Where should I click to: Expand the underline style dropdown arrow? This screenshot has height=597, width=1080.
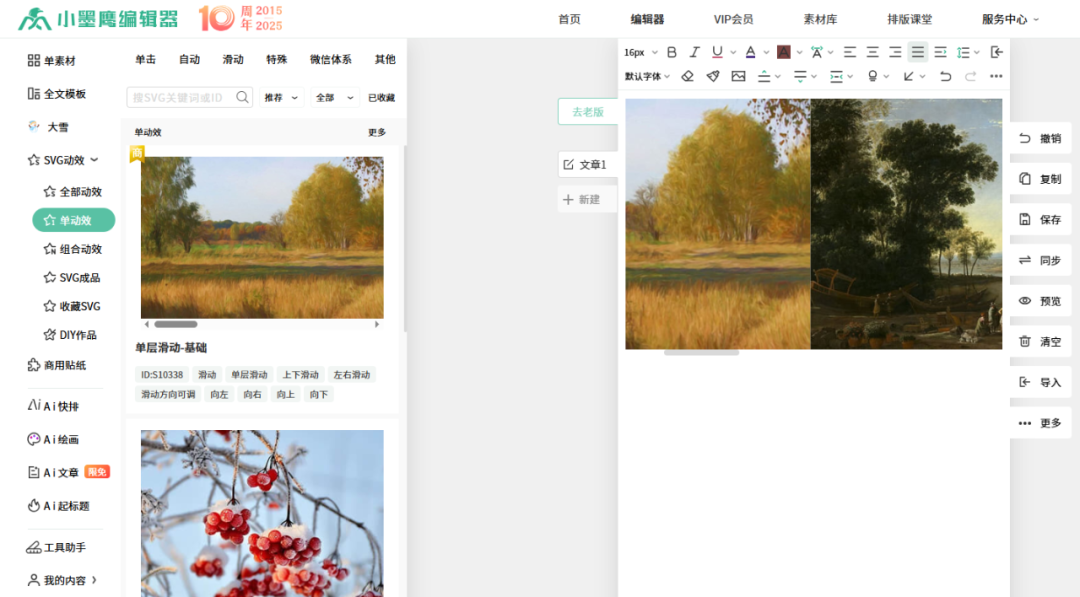733,52
